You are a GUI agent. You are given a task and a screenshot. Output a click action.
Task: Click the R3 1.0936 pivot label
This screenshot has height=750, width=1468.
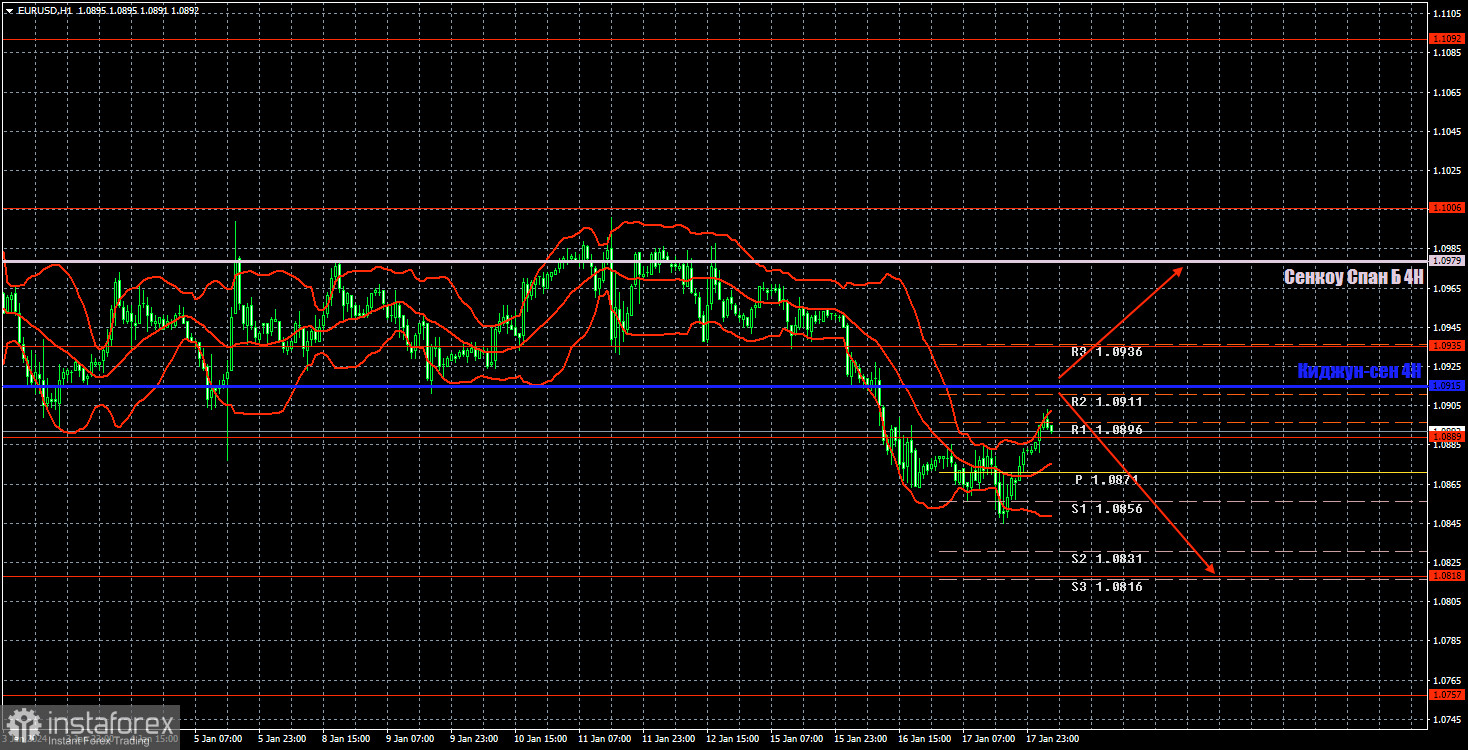1107,352
